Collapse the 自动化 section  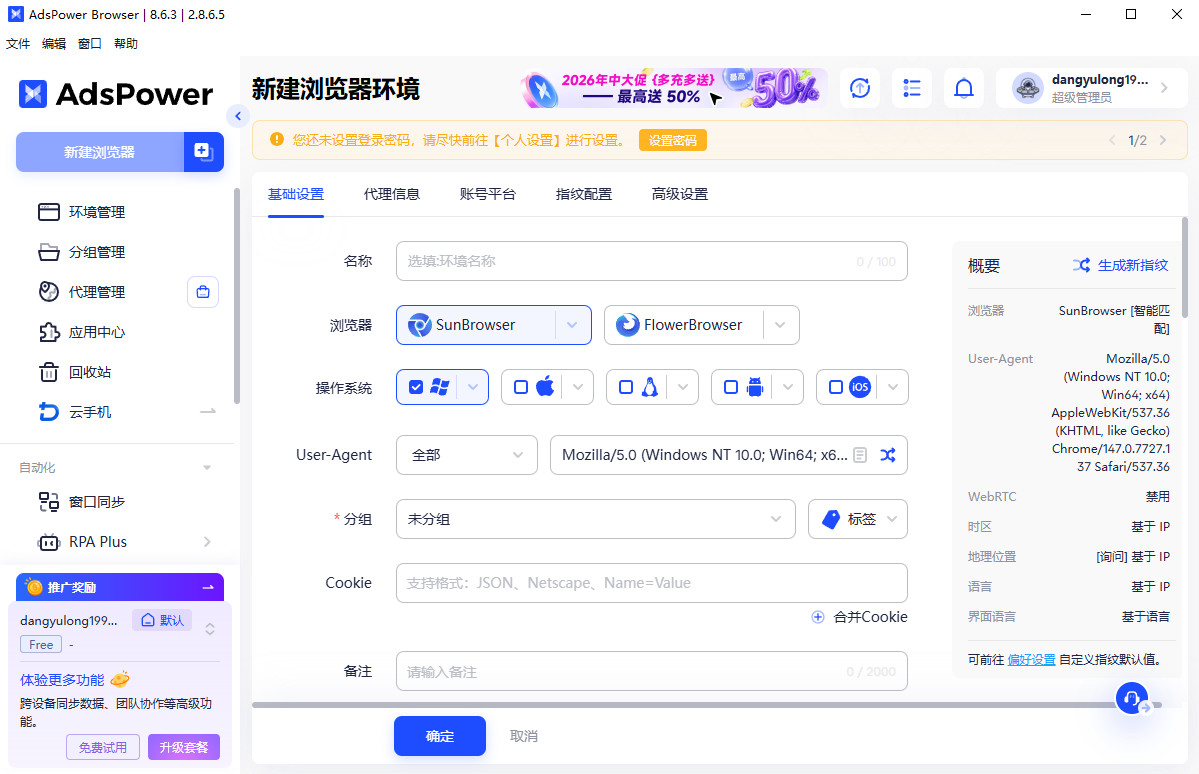click(206, 467)
